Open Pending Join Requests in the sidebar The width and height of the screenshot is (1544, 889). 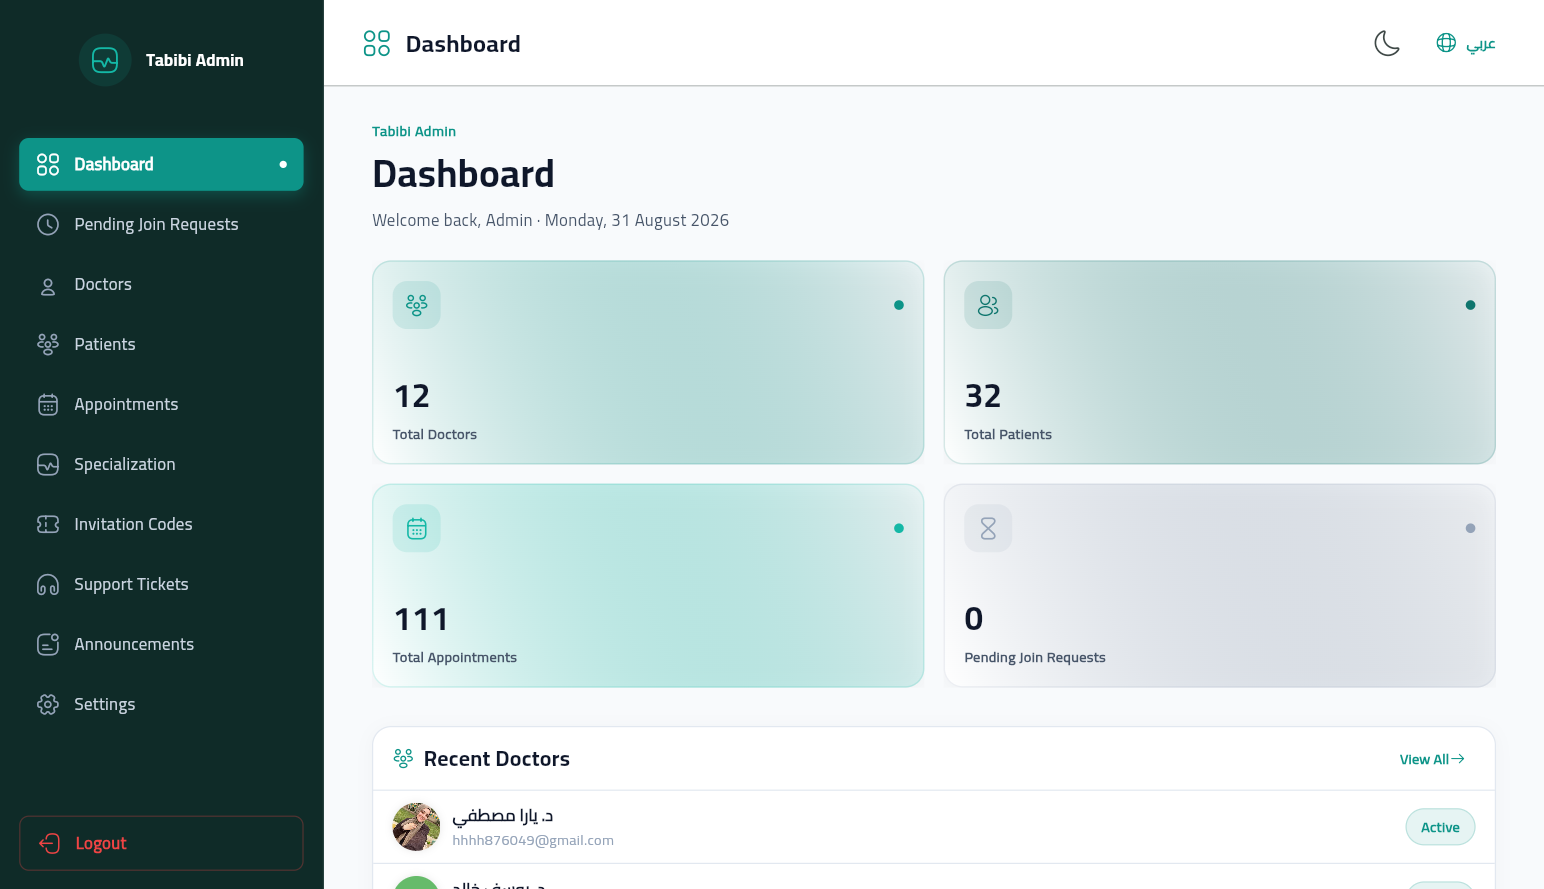tap(161, 224)
